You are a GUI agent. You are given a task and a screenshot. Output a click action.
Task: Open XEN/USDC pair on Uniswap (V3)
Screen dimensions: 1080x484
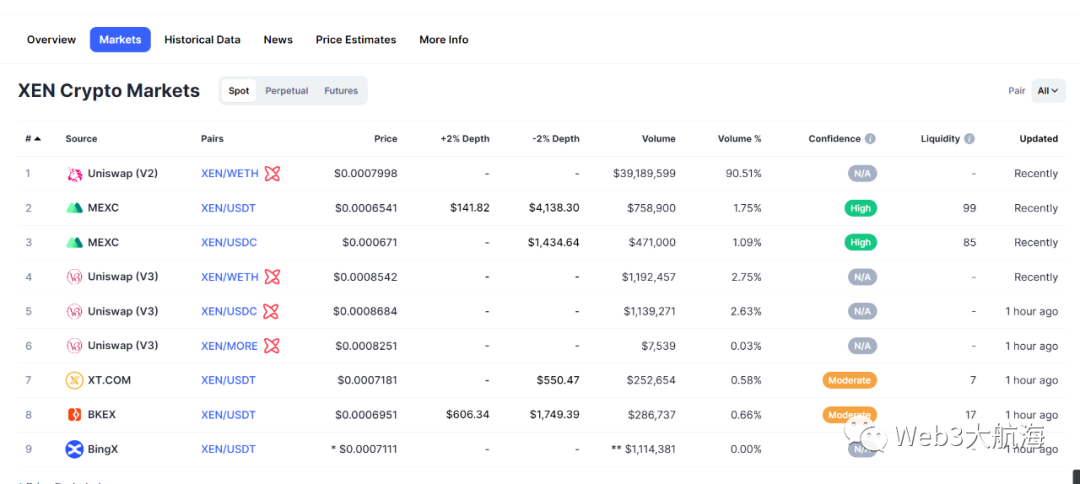pos(229,311)
